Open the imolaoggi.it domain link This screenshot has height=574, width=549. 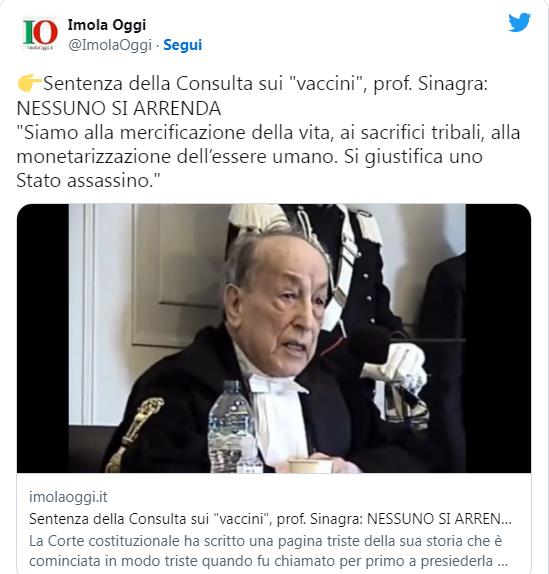[x=68, y=497]
